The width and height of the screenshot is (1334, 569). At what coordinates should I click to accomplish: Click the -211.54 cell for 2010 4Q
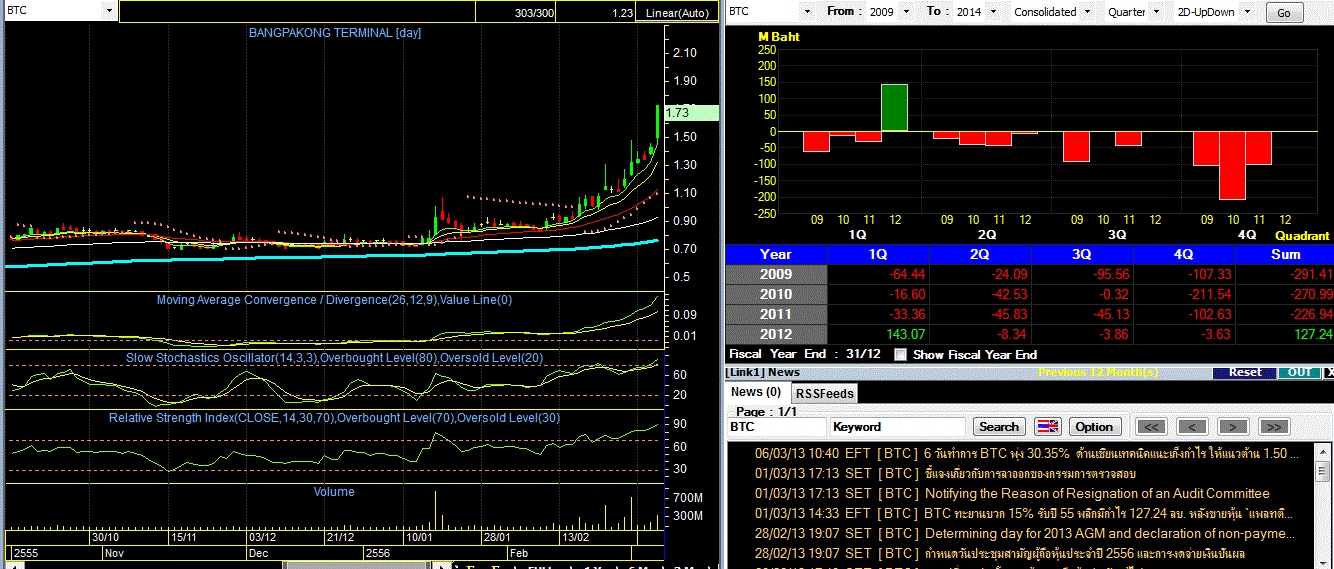click(x=1183, y=294)
